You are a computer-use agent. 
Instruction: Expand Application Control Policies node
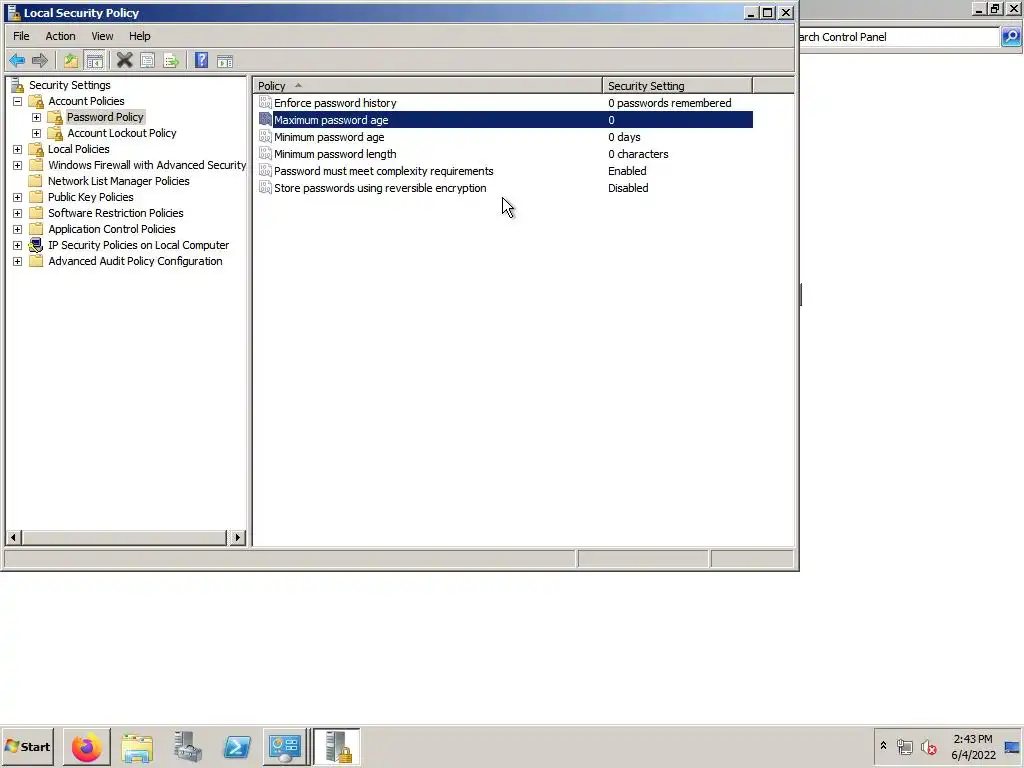pos(18,229)
